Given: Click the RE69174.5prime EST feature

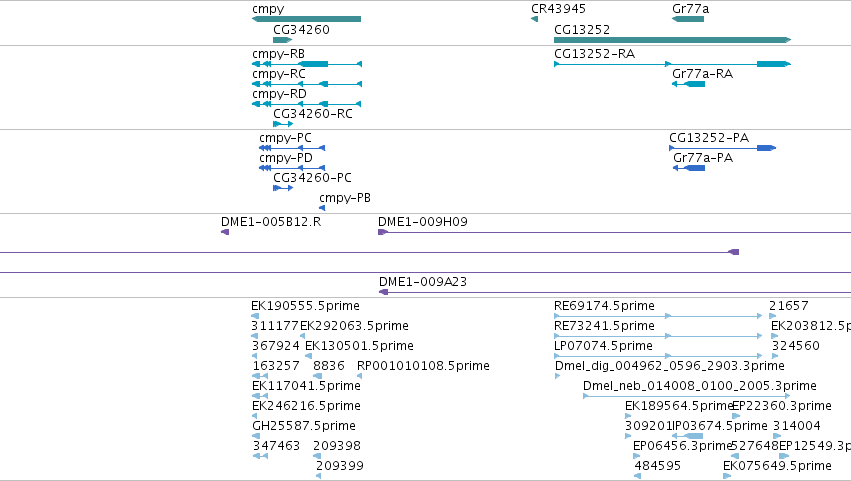Looking at the screenshot, I should pos(658,316).
